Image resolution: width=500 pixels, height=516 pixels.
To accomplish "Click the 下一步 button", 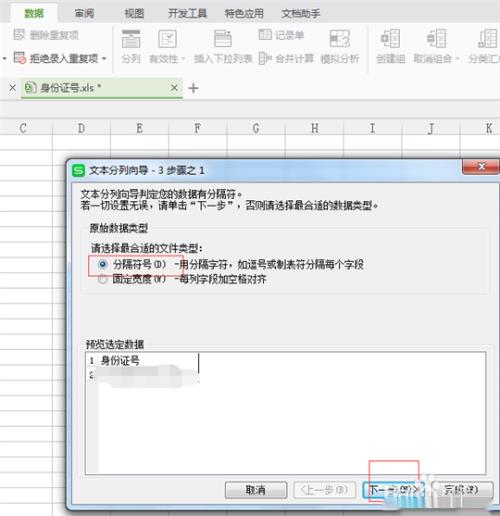I will point(393,490).
